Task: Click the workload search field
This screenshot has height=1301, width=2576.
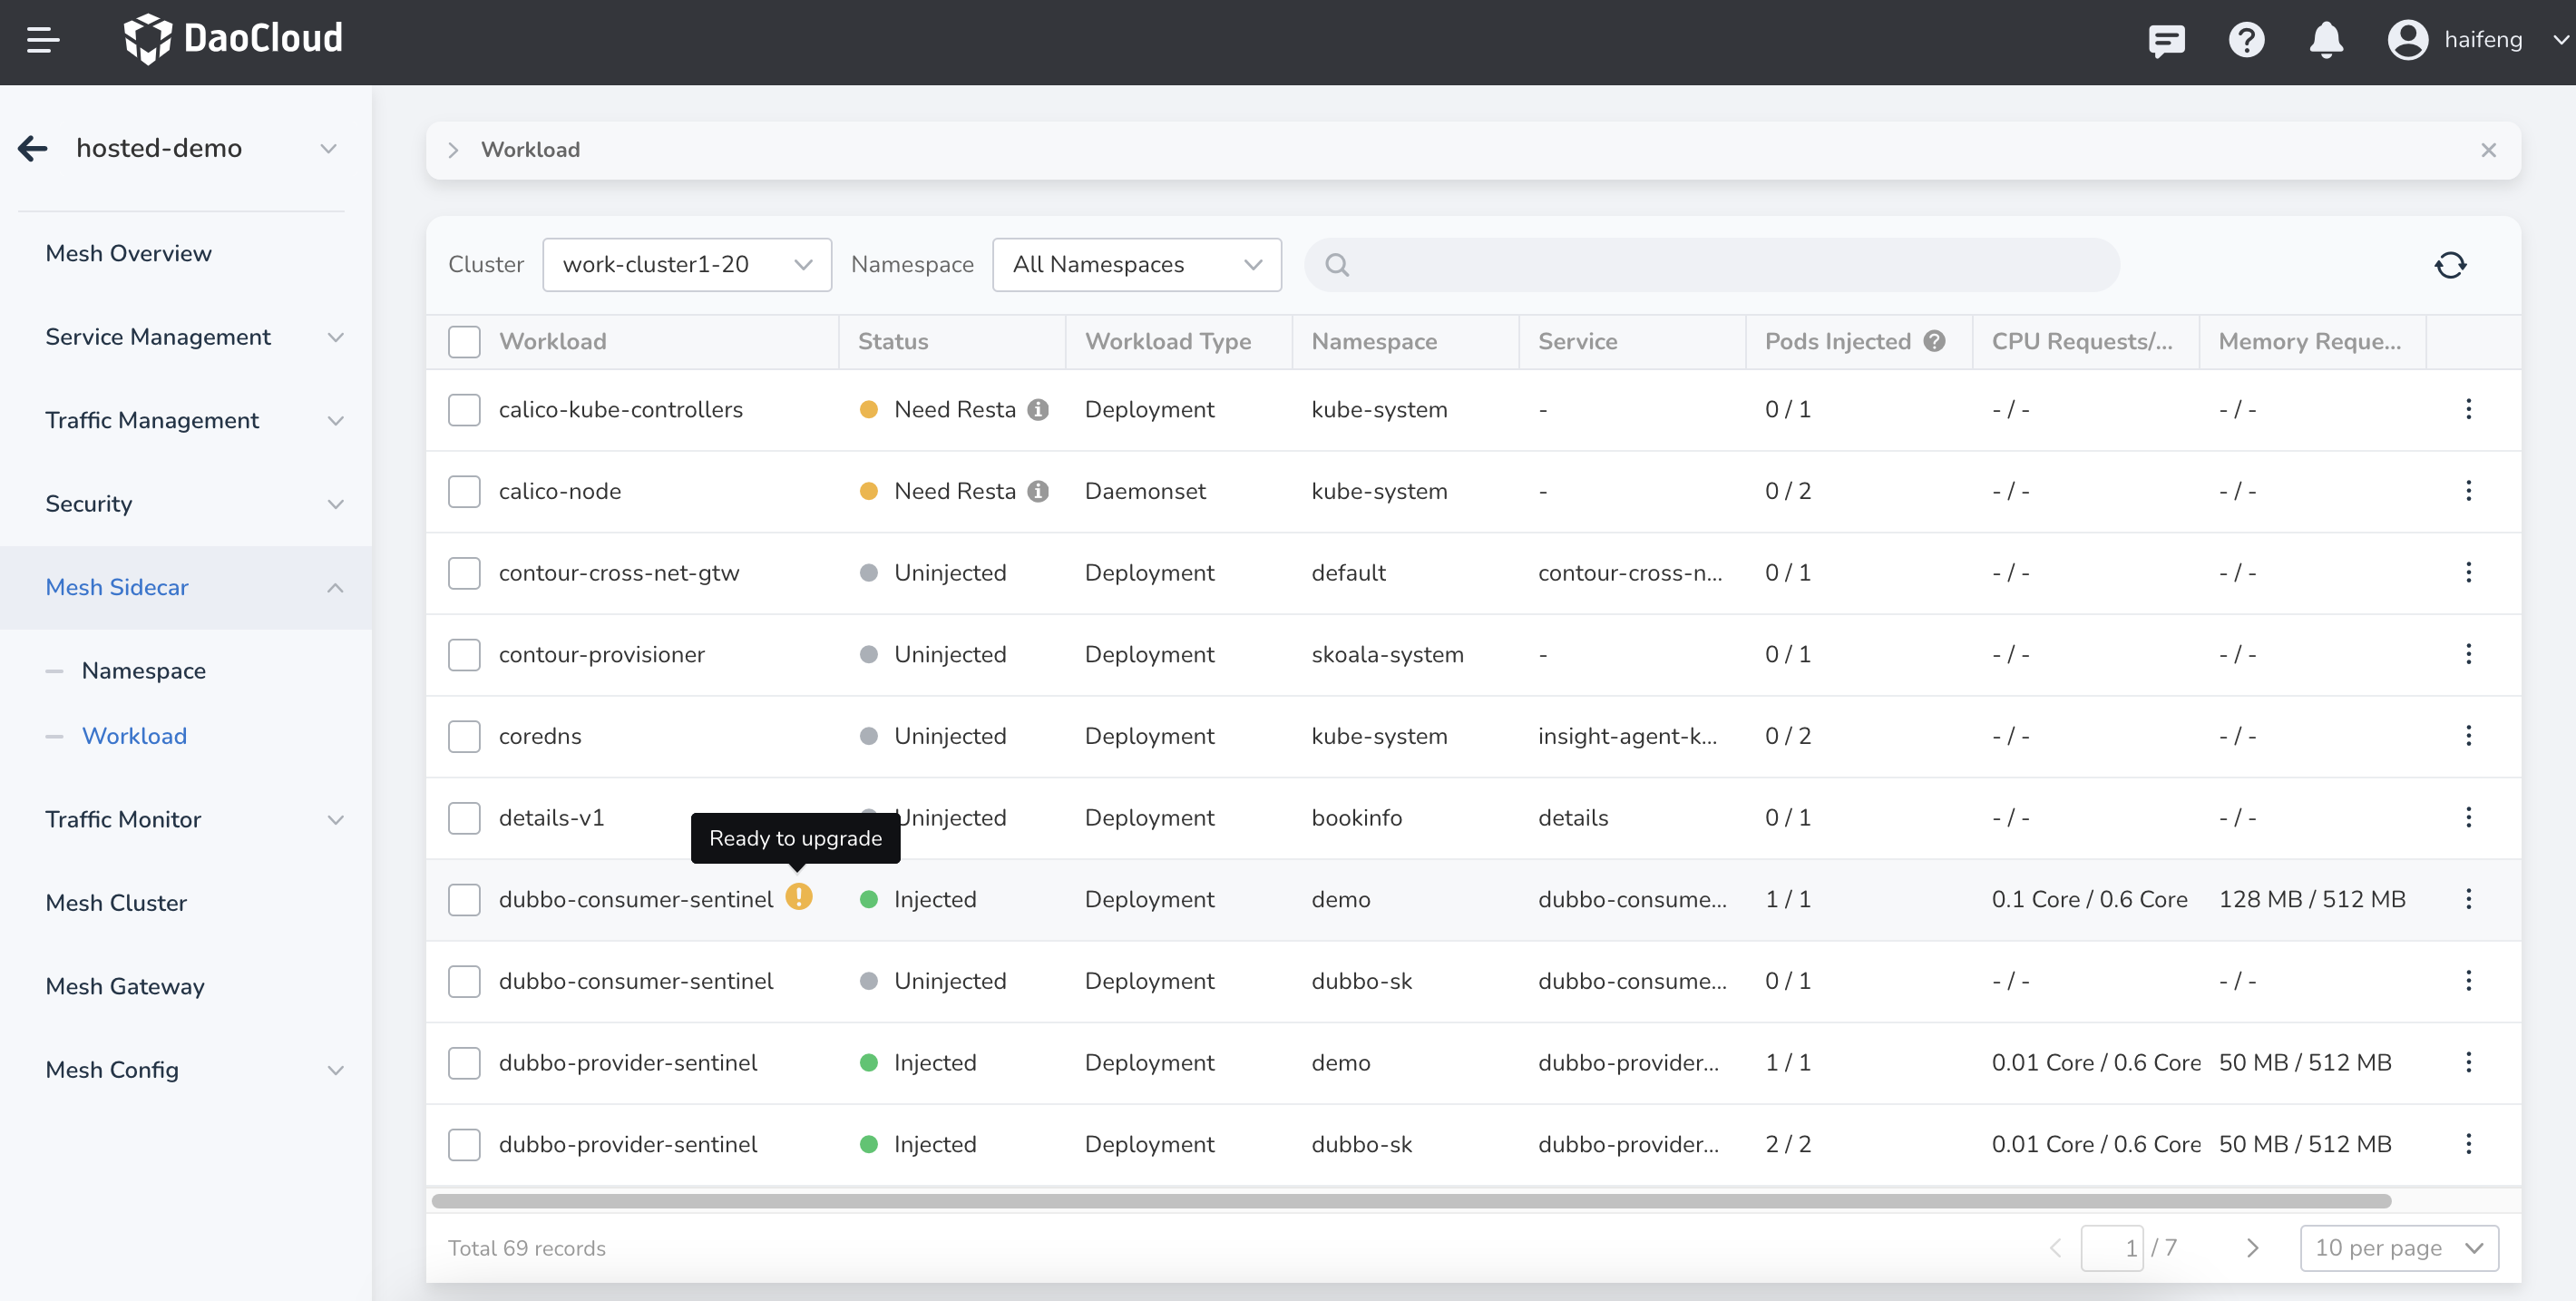Action: tap(1712, 265)
